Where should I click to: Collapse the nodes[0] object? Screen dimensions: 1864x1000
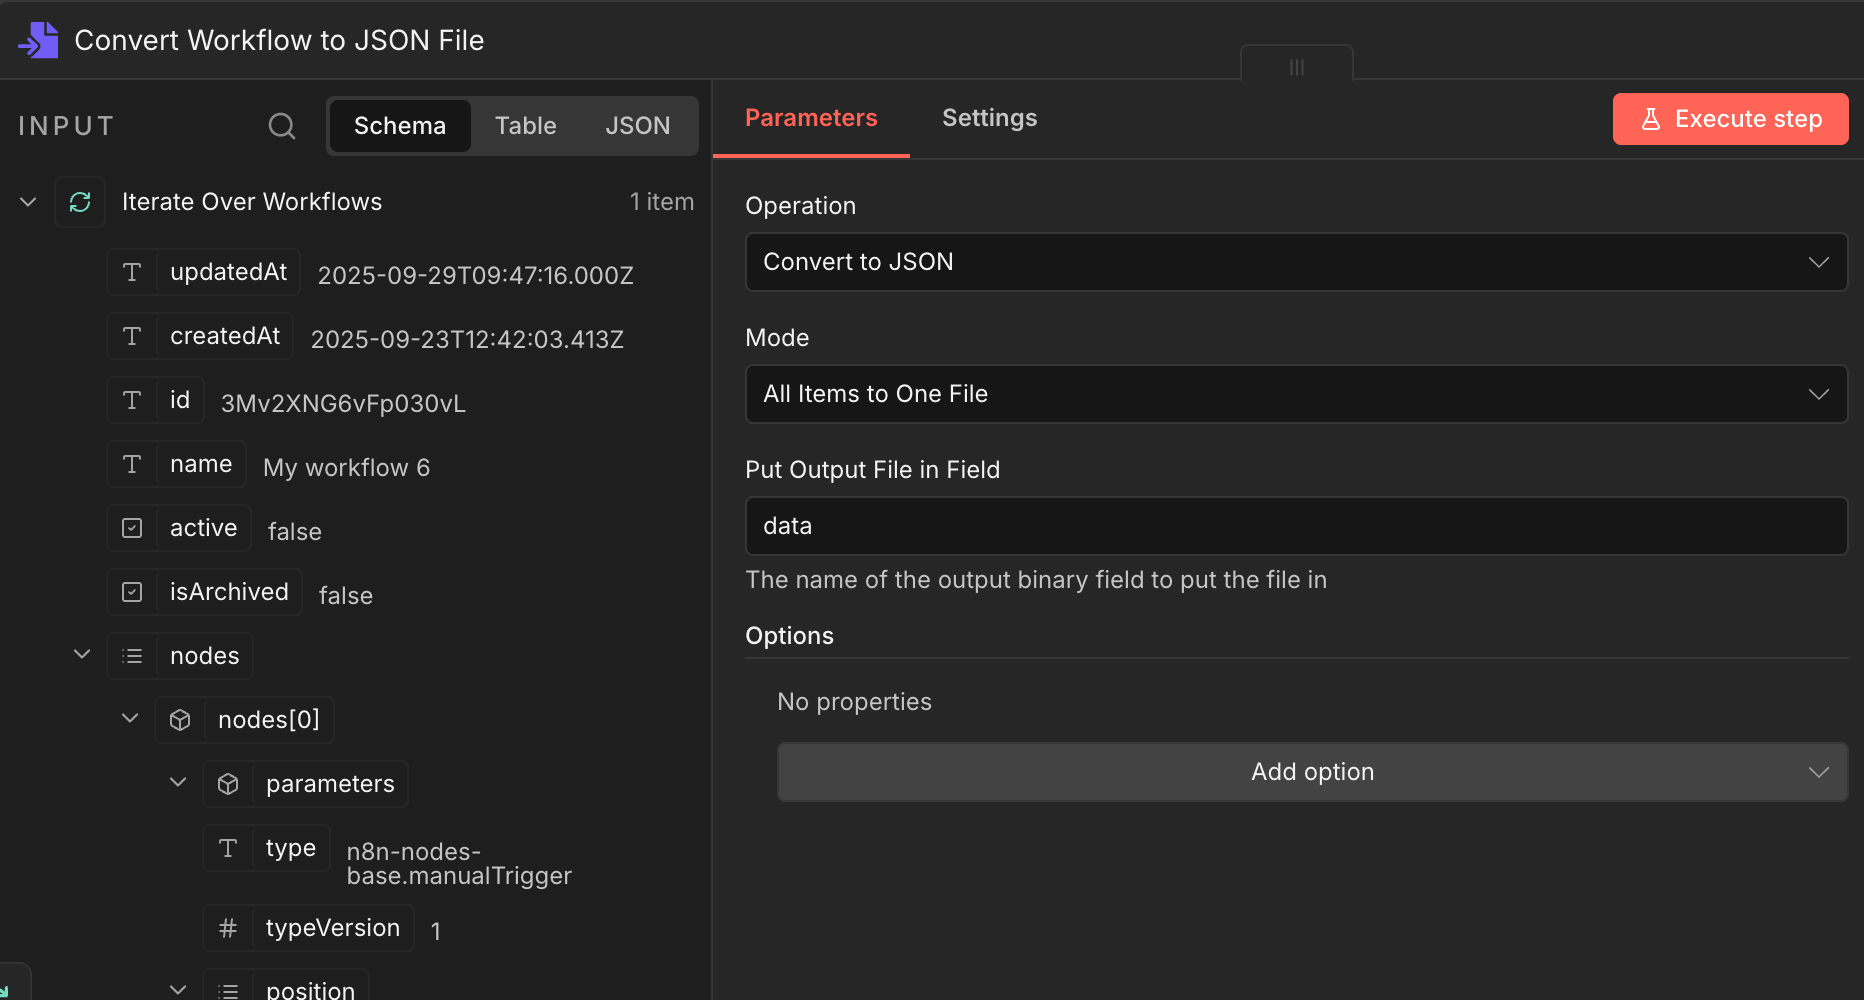130,718
